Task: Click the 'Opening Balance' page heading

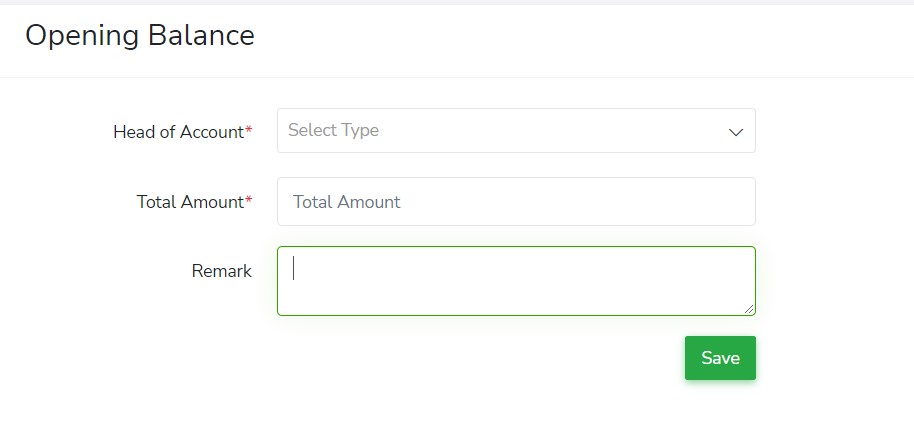Action: tap(140, 36)
